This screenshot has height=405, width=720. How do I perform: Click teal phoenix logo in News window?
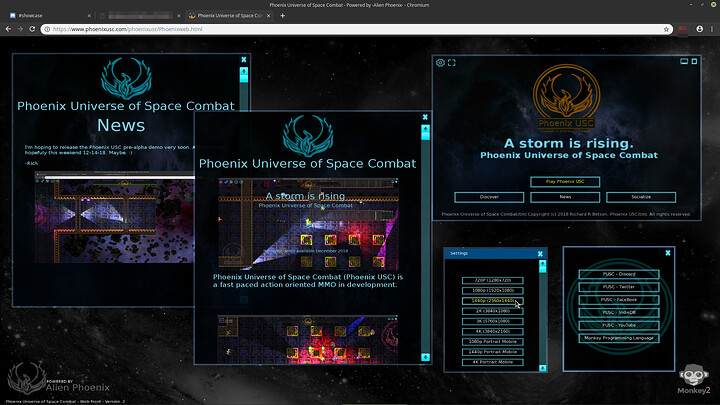[x=126, y=78]
